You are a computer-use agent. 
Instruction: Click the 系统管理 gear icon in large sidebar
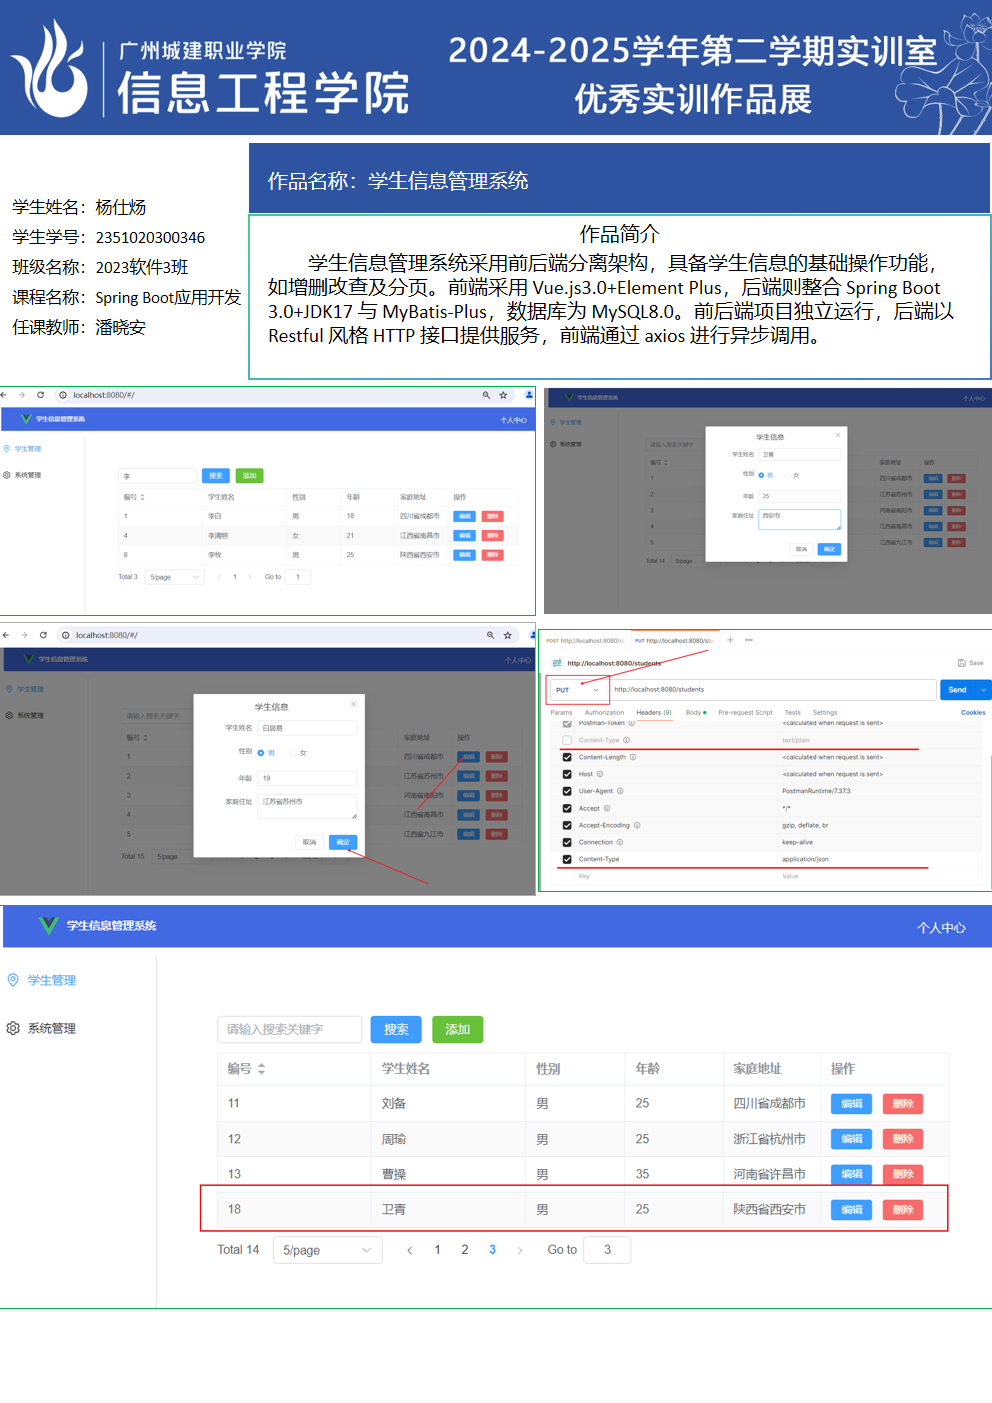pos(13,1028)
